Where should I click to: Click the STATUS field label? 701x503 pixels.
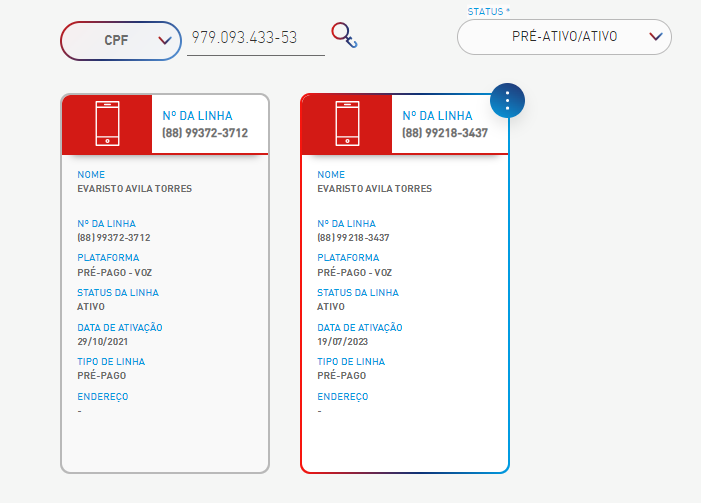tap(489, 12)
